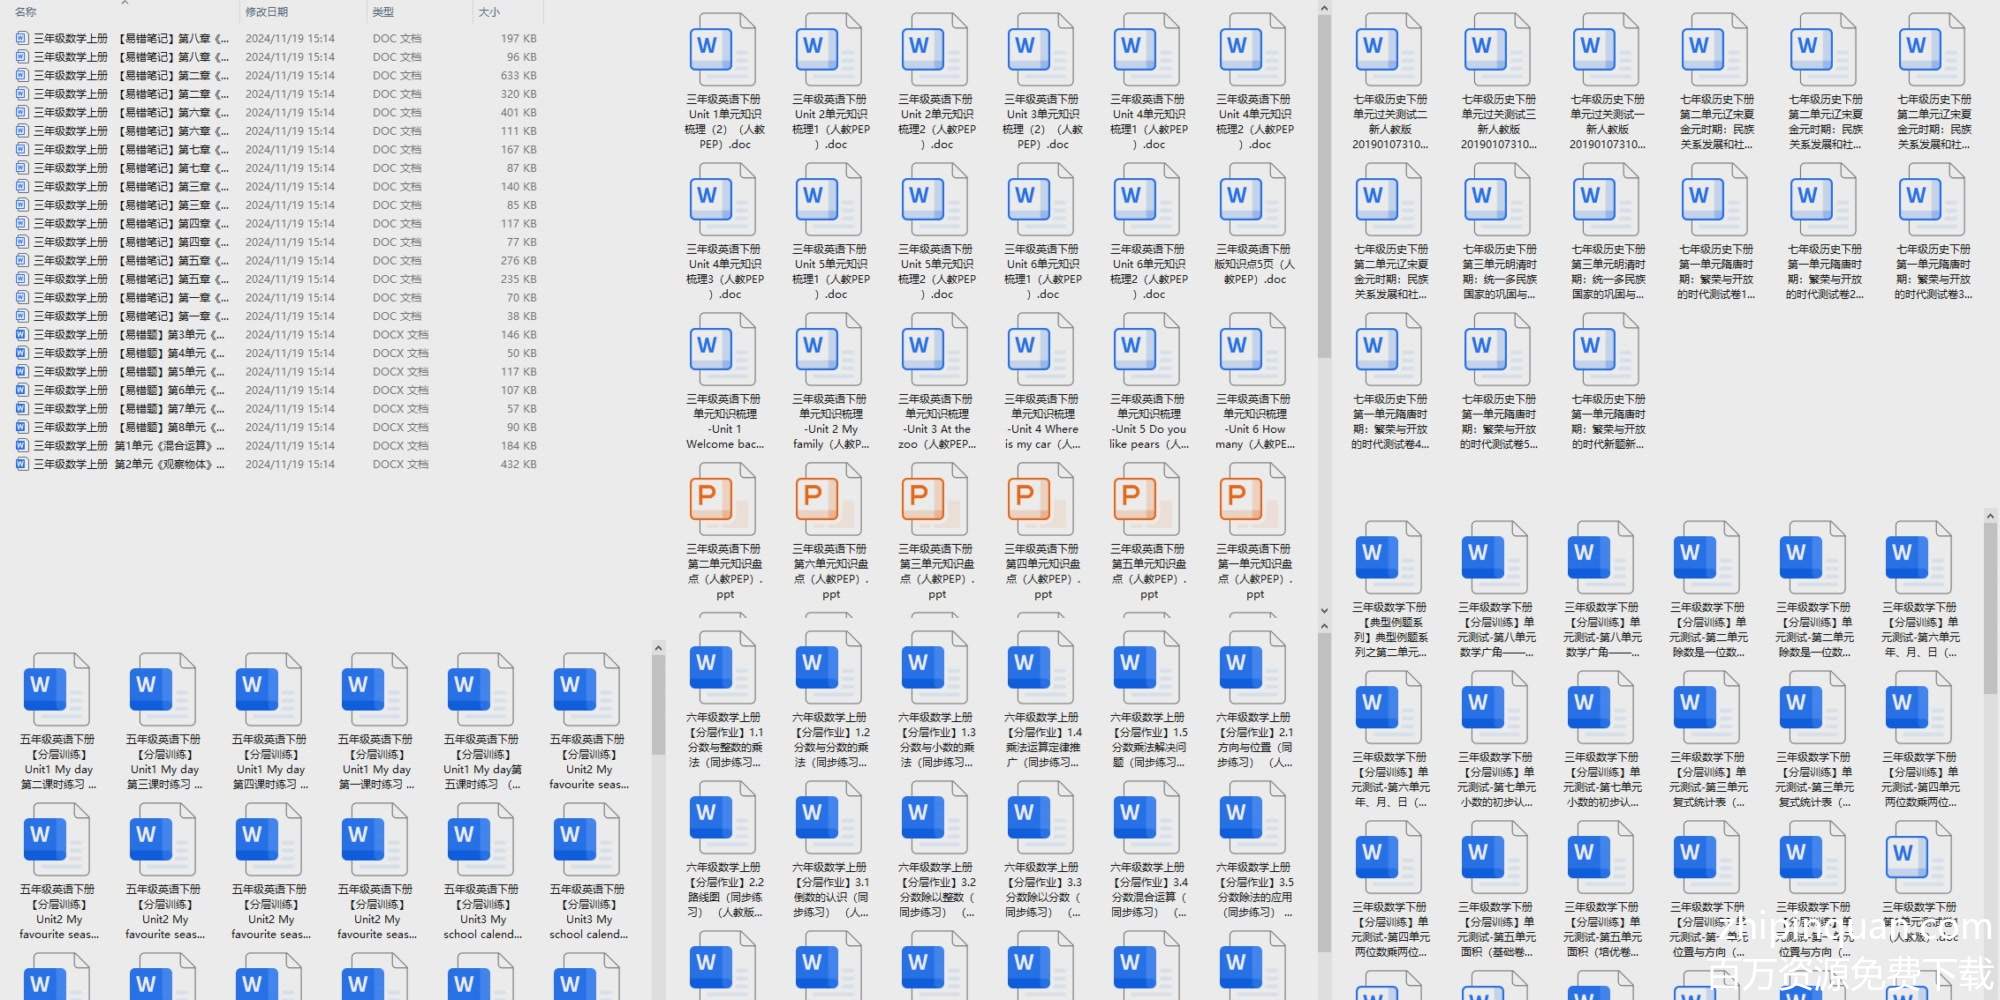
Task: Click the 第五单元知识盘点 ppt file name label
Action: (1149, 571)
